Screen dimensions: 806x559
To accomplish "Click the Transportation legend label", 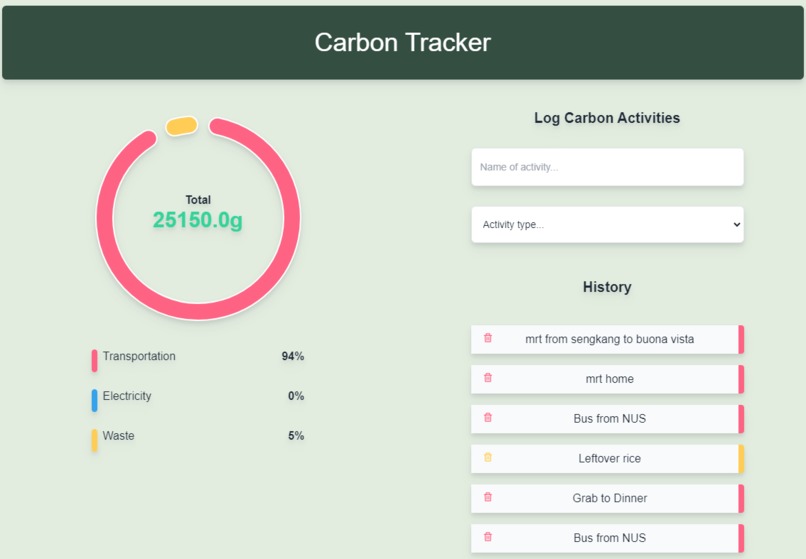I will click(x=139, y=356).
